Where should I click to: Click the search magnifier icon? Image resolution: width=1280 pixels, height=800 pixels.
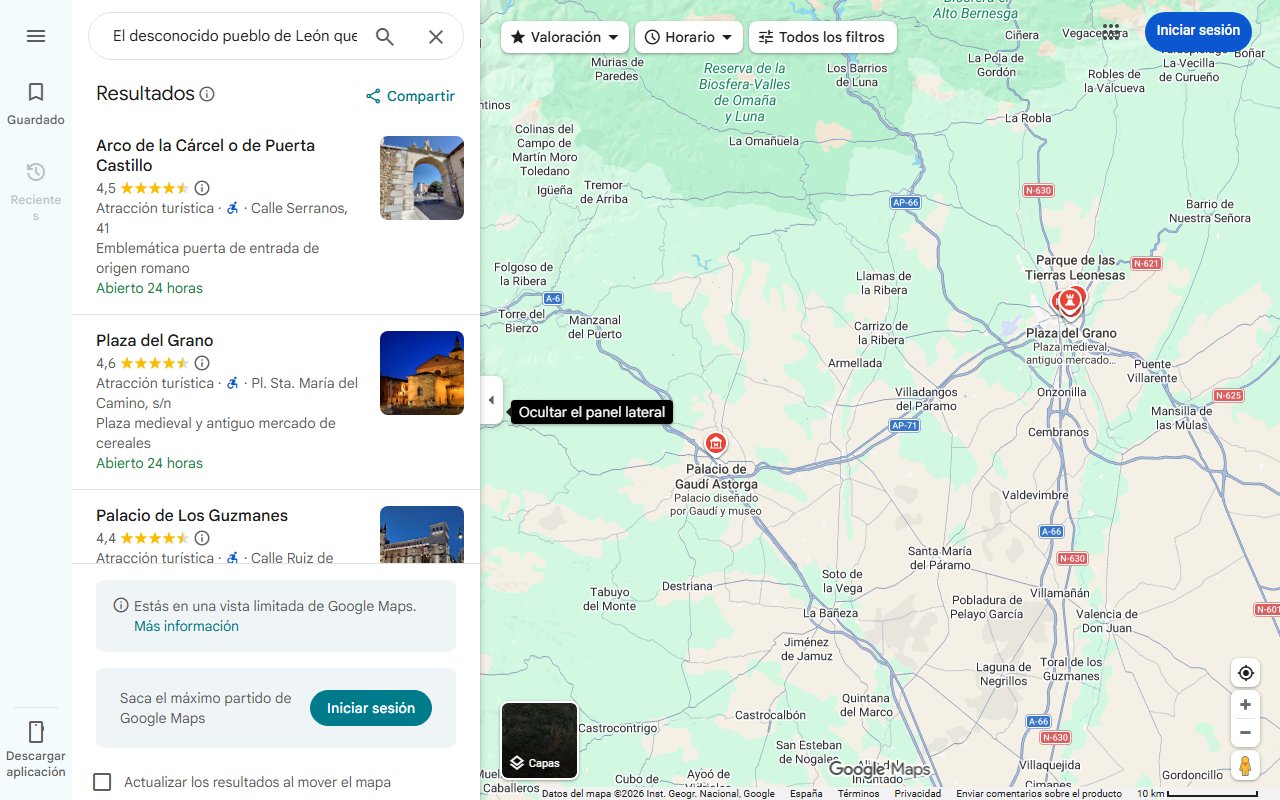pos(384,36)
